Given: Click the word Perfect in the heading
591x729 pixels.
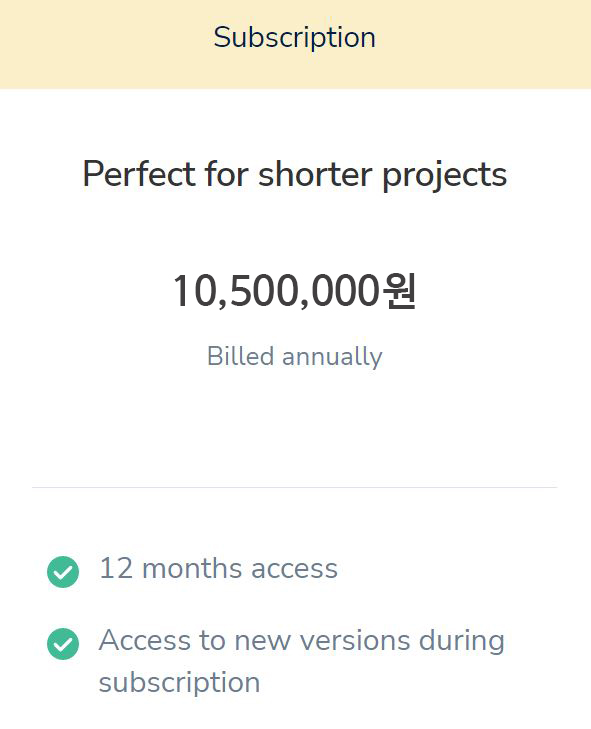Looking at the screenshot, I should click(x=139, y=174).
